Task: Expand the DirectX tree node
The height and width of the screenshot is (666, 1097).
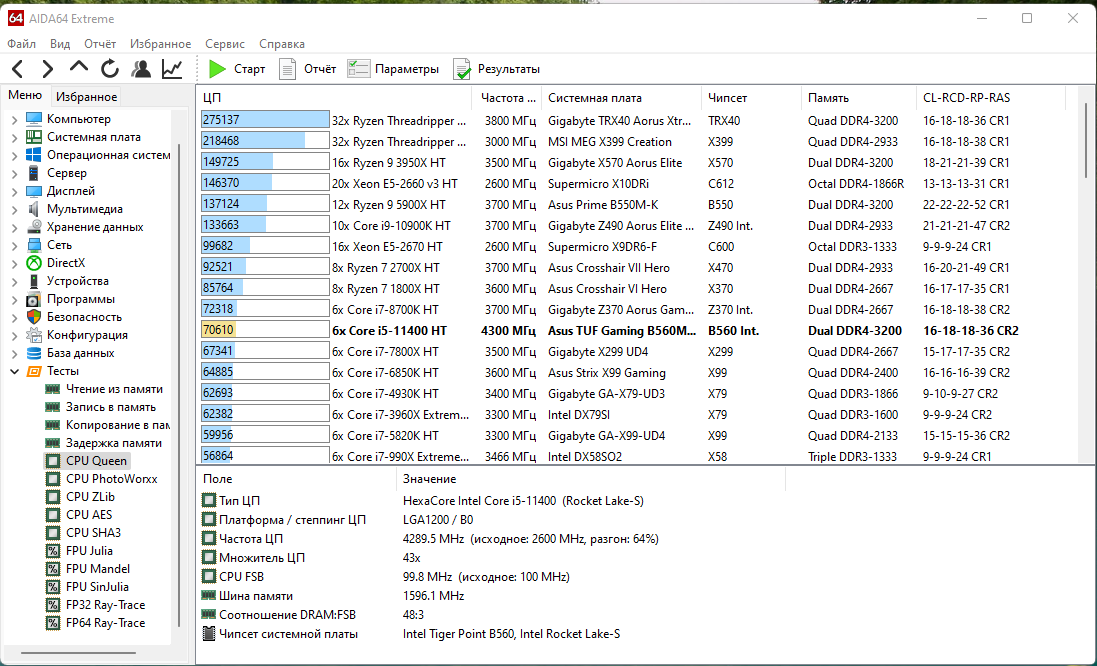Action: (x=14, y=264)
